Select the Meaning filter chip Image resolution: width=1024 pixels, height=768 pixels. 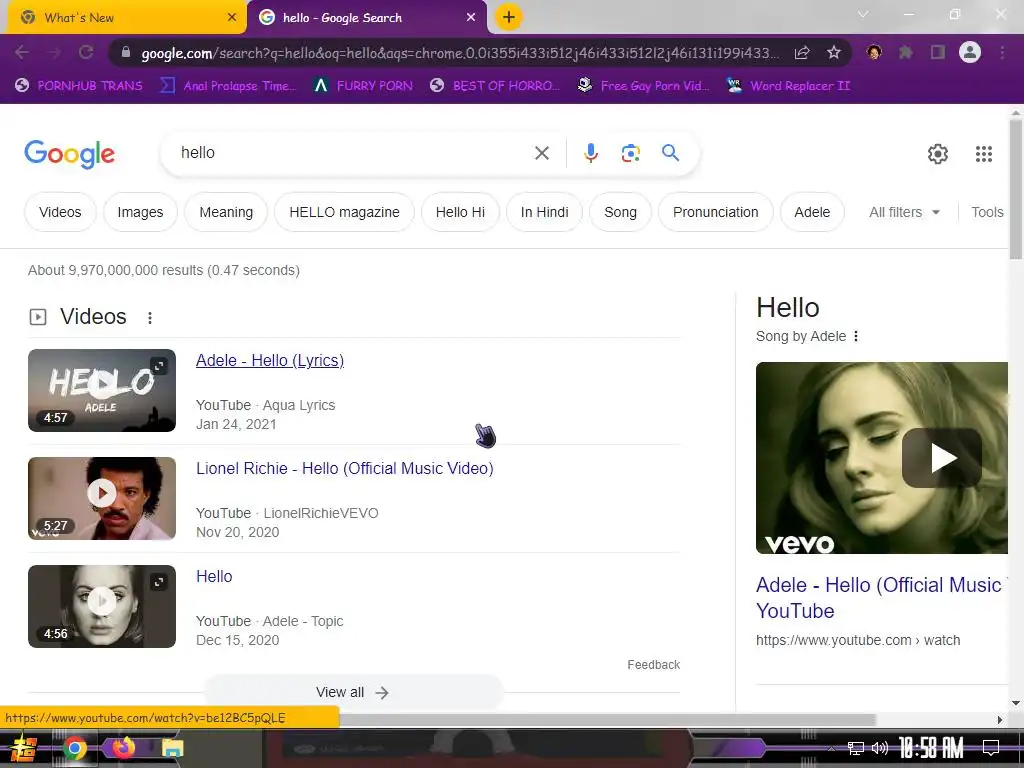[x=226, y=212]
